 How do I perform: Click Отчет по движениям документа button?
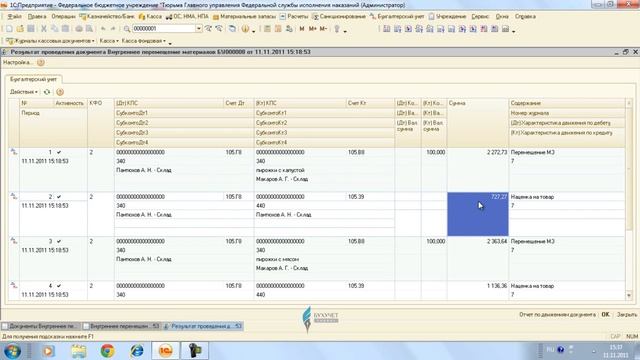[x=557, y=315]
